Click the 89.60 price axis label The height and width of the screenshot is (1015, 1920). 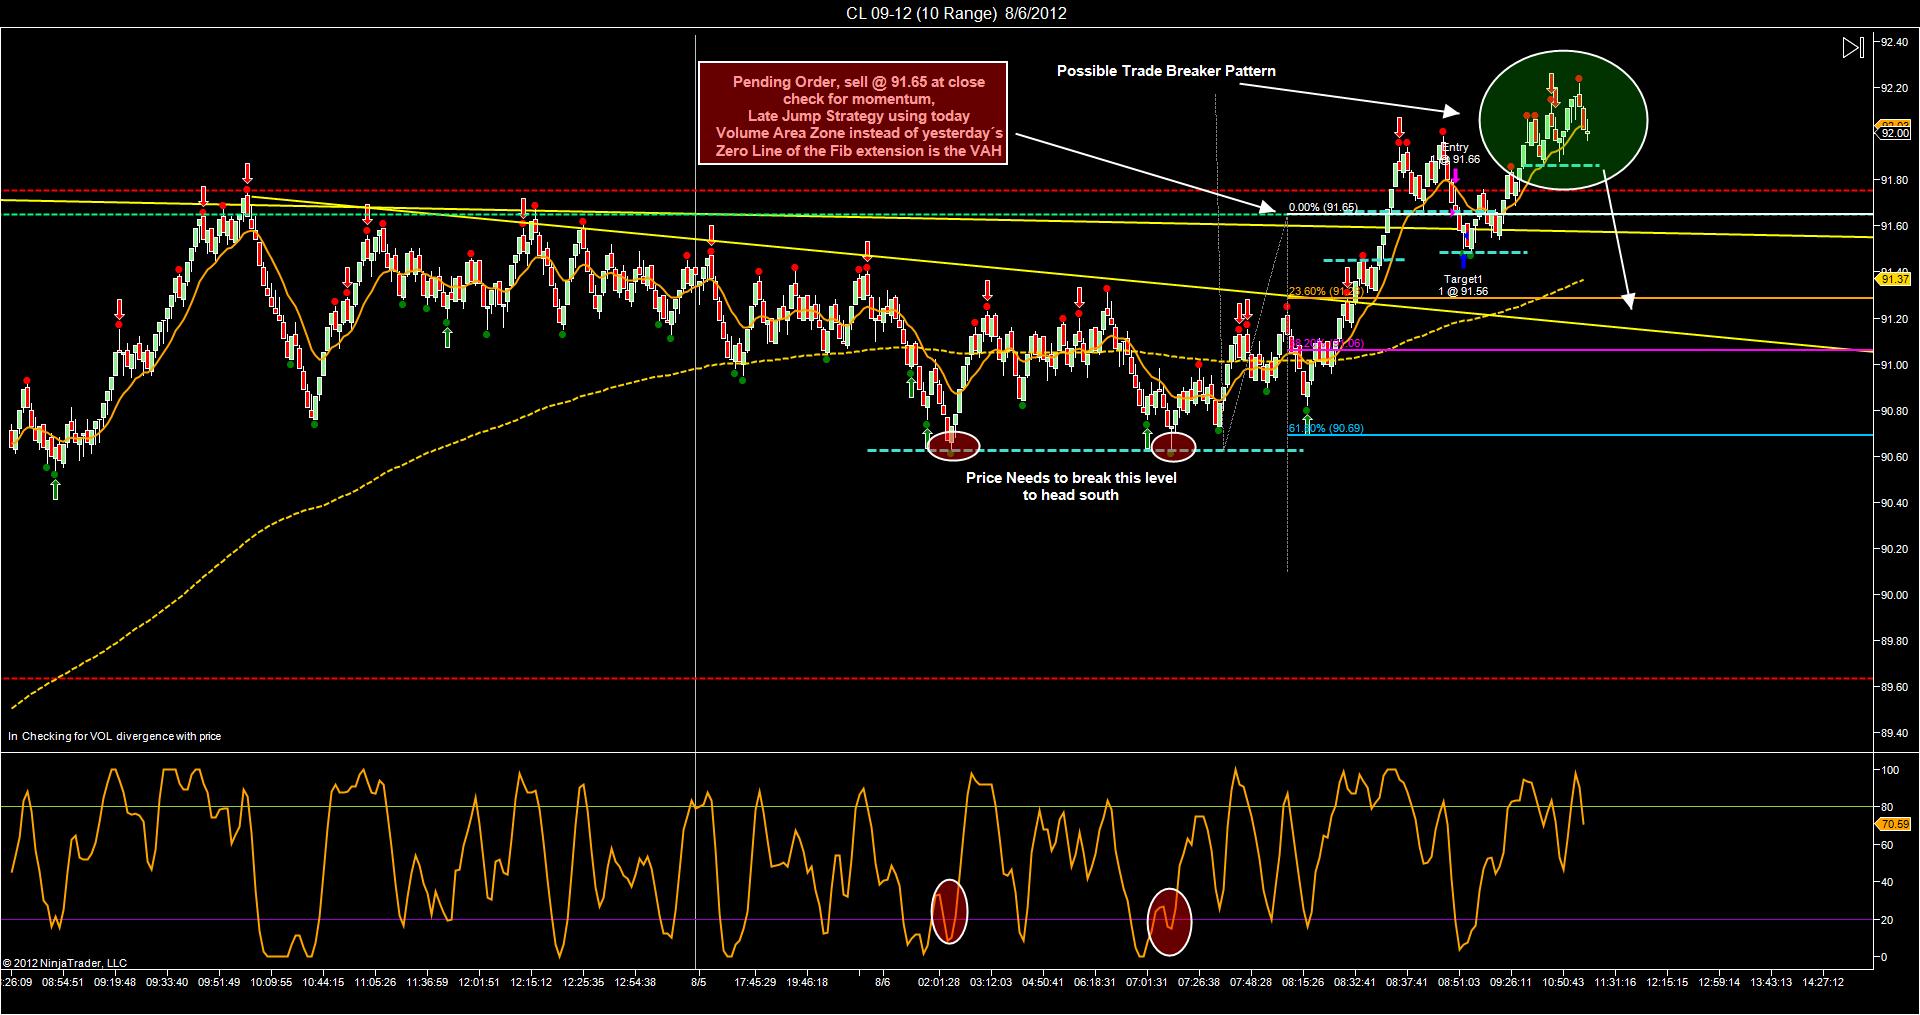pos(1895,687)
